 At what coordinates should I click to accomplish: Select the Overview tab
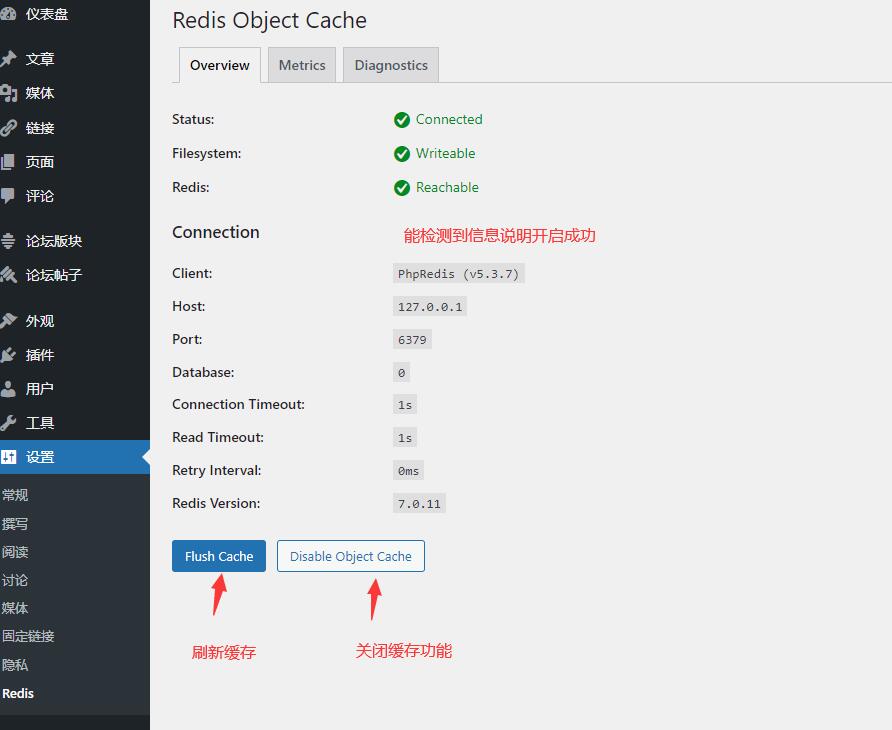click(x=219, y=65)
